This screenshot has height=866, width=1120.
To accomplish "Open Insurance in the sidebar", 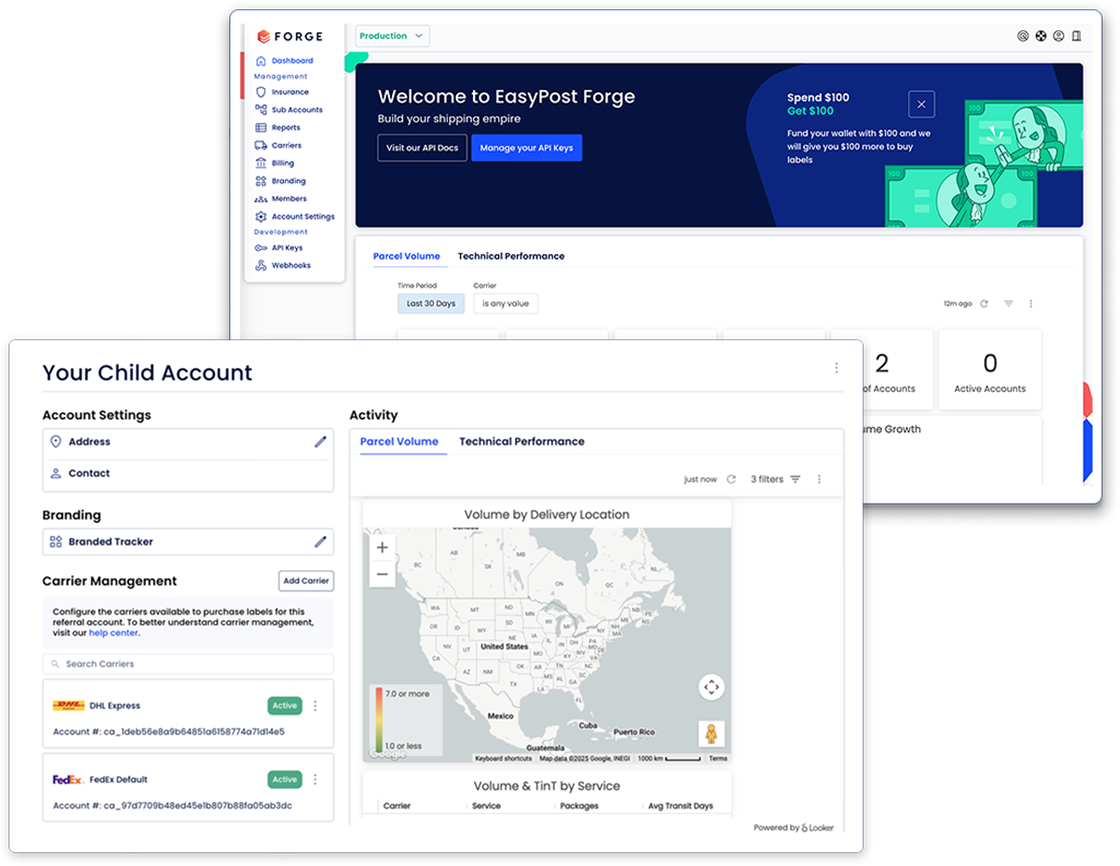I will point(282,92).
